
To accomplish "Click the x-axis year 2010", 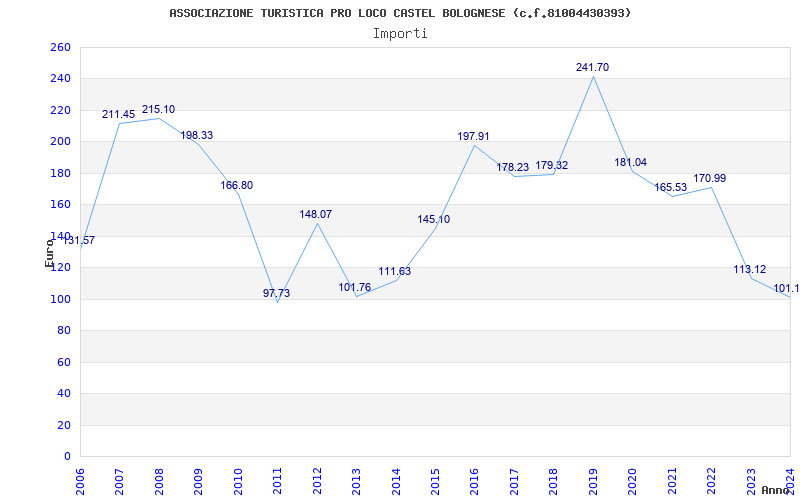I will 238,482.
